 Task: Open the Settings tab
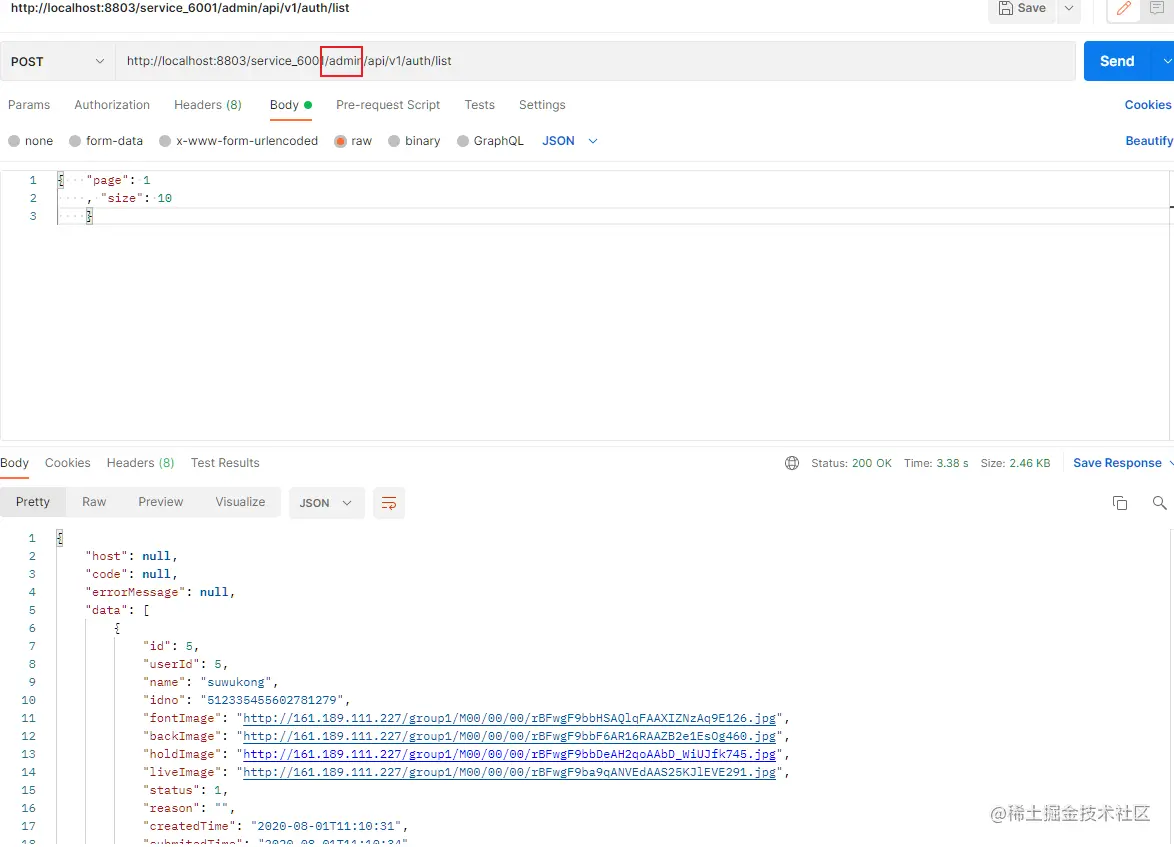pyautogui.click(x=542, y=105)
